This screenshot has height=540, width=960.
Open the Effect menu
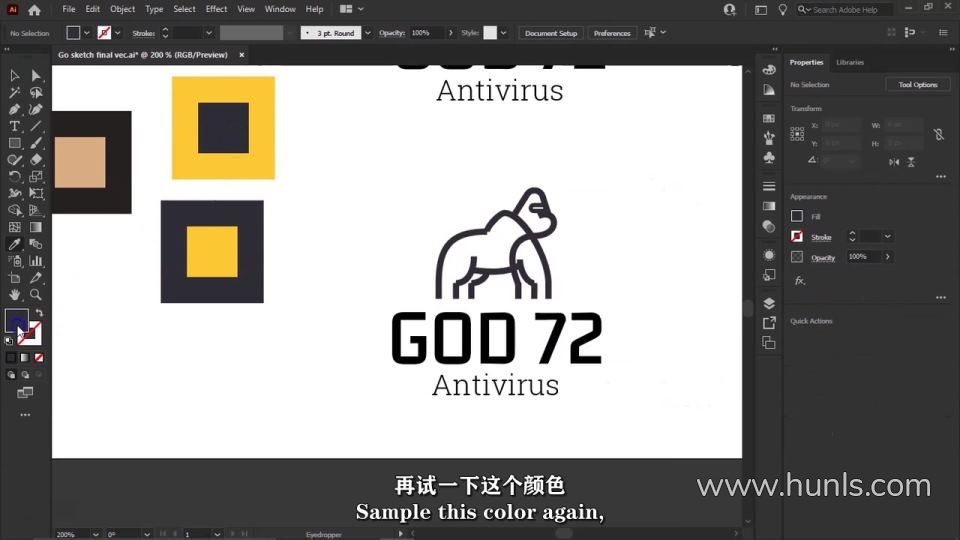click(x=216, y=9)
